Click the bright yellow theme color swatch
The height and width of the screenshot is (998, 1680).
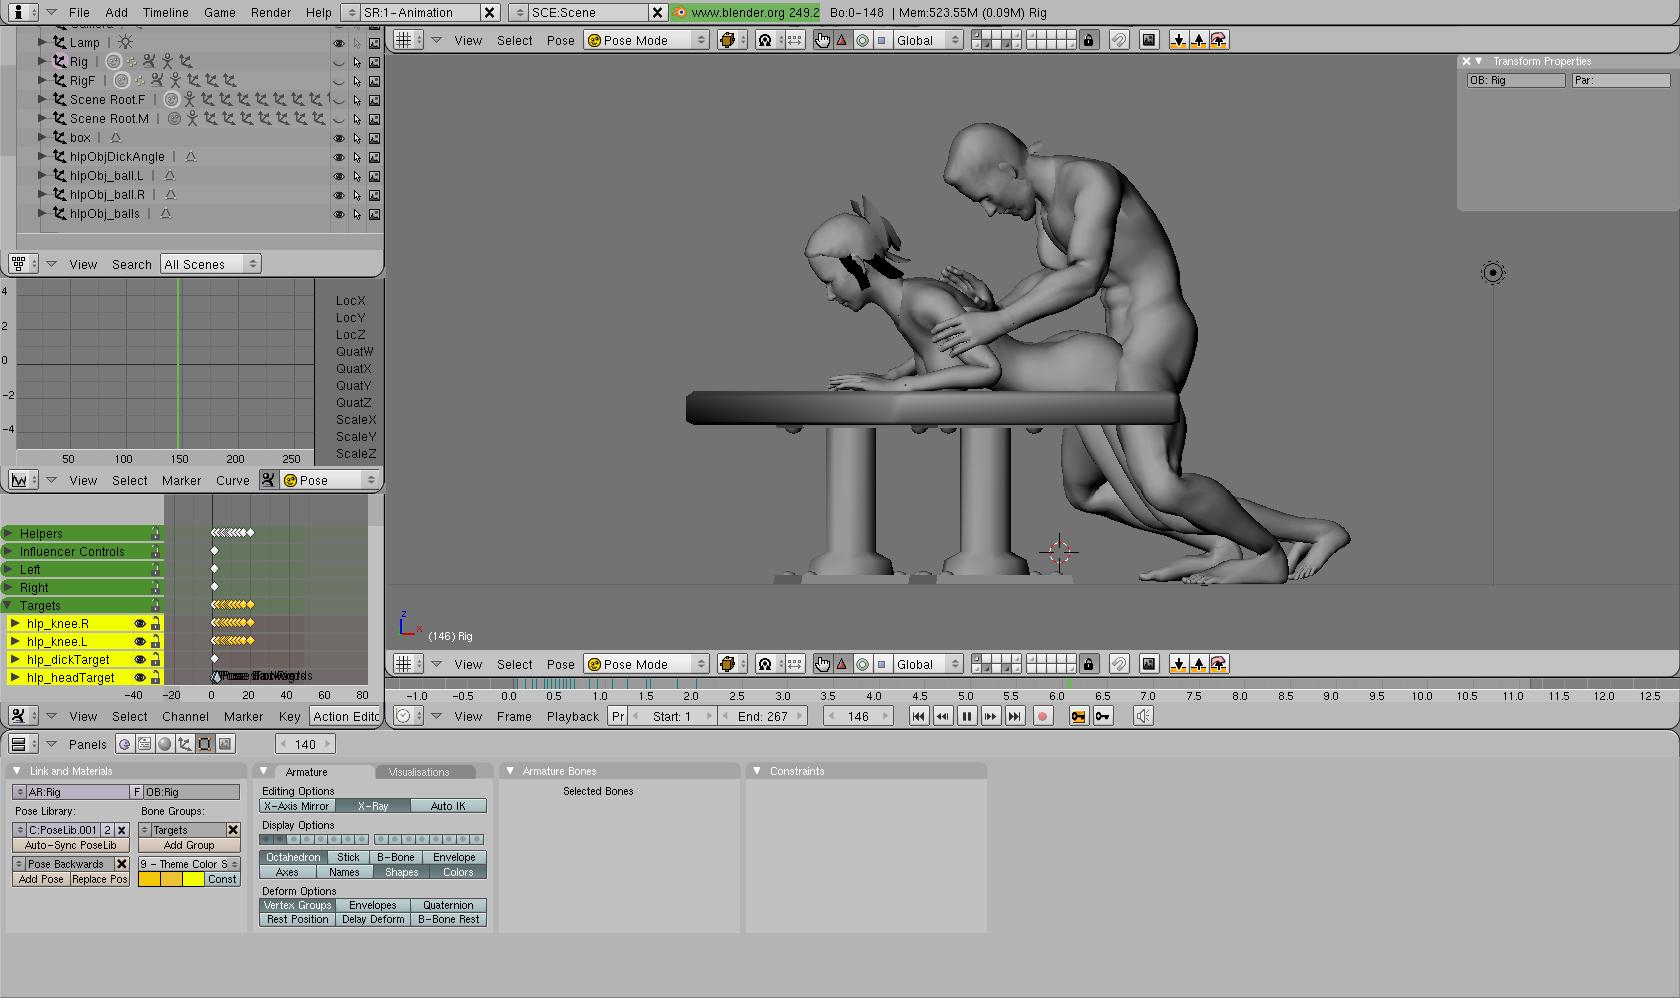pos(193,880)
